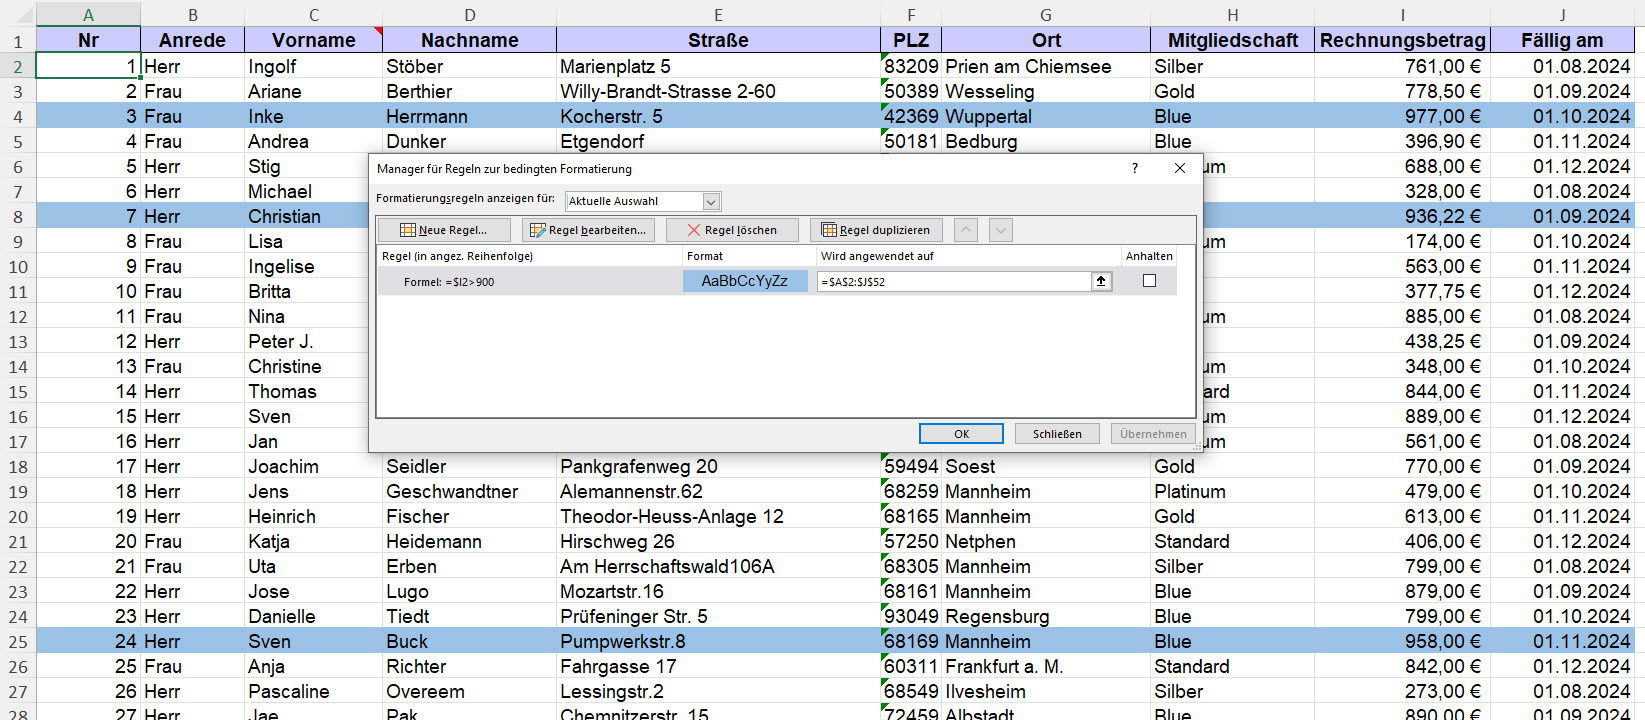Click cell Willy-Brandt-Strasse 2-60
Screen dimensions: 1645x720
point(718,91)
